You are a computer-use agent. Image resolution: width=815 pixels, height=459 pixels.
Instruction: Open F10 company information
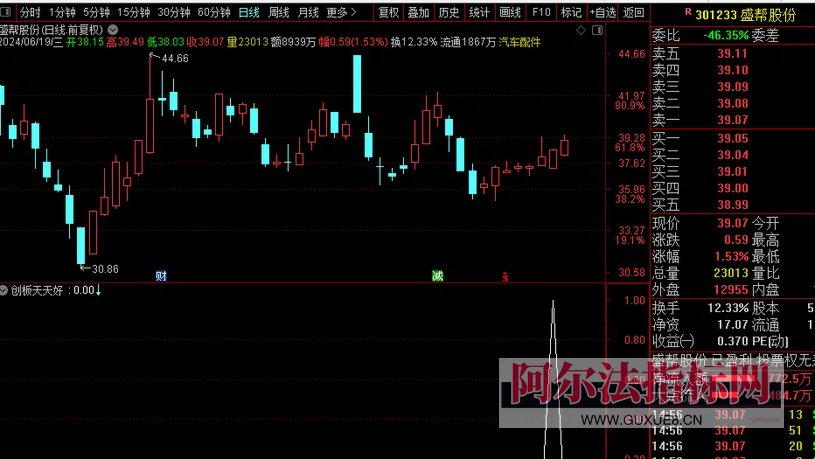541,12
